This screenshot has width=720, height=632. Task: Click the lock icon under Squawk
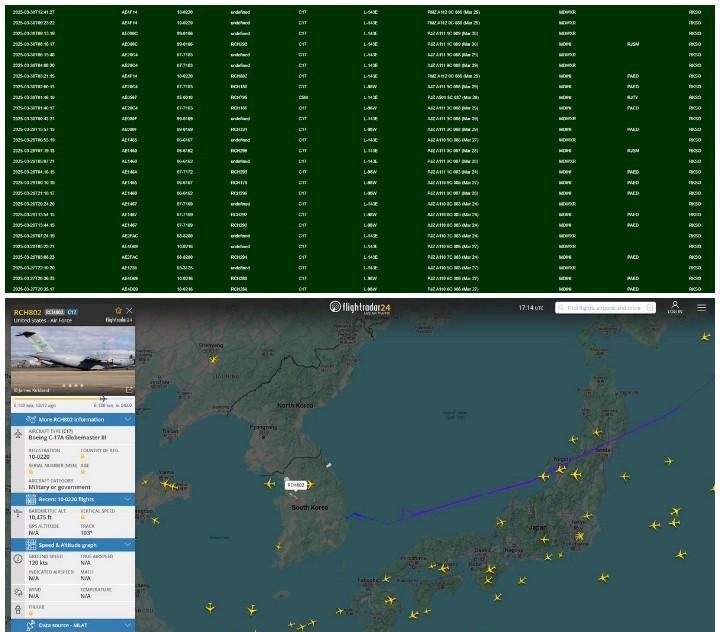(31, 613)
